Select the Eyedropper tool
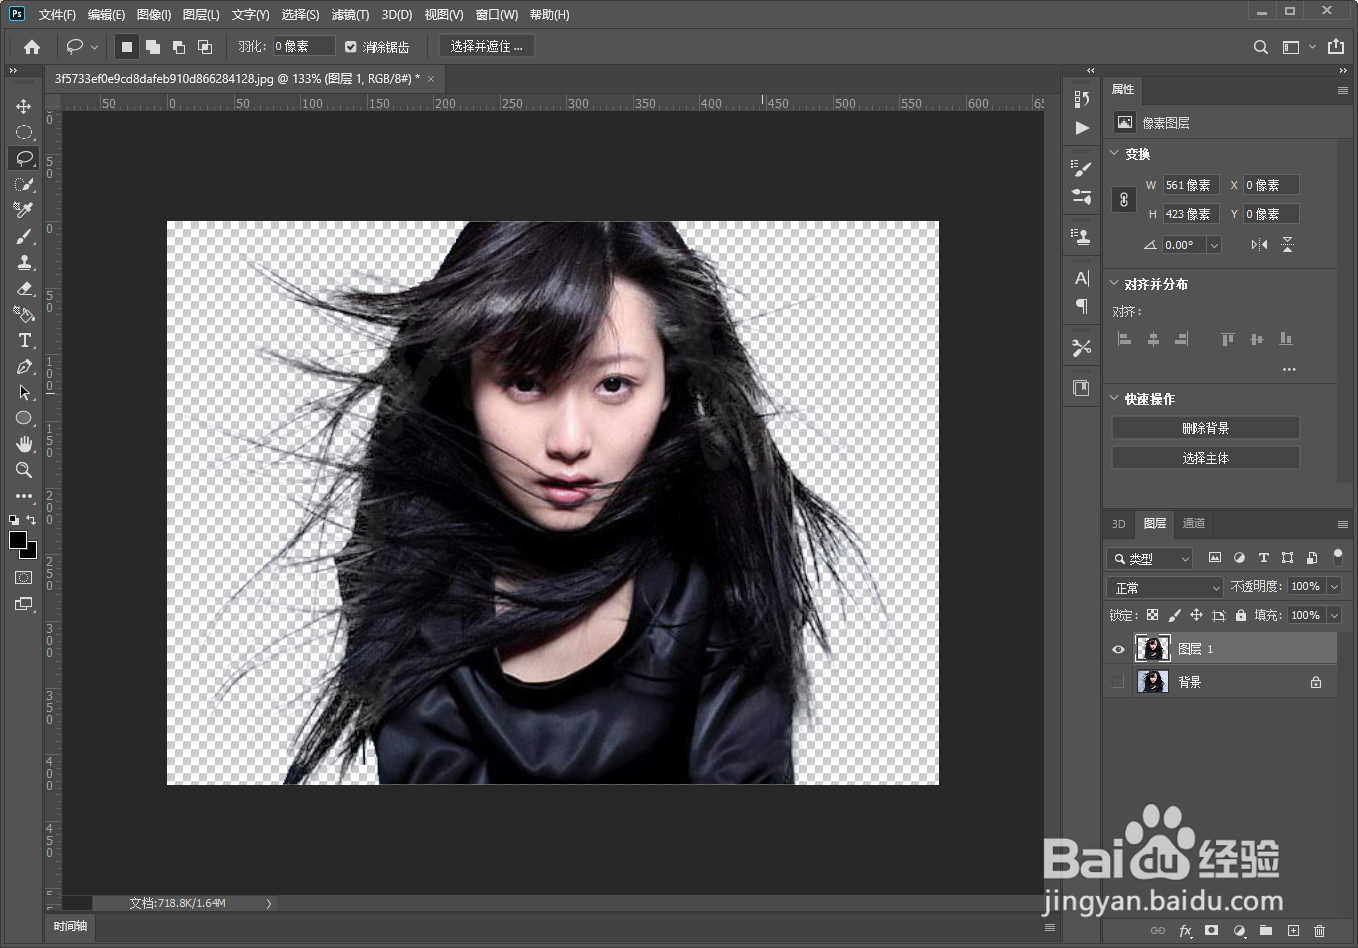The width and height of the screenshot is (1358, 948). pyautogui.click(x=24, y=210)
